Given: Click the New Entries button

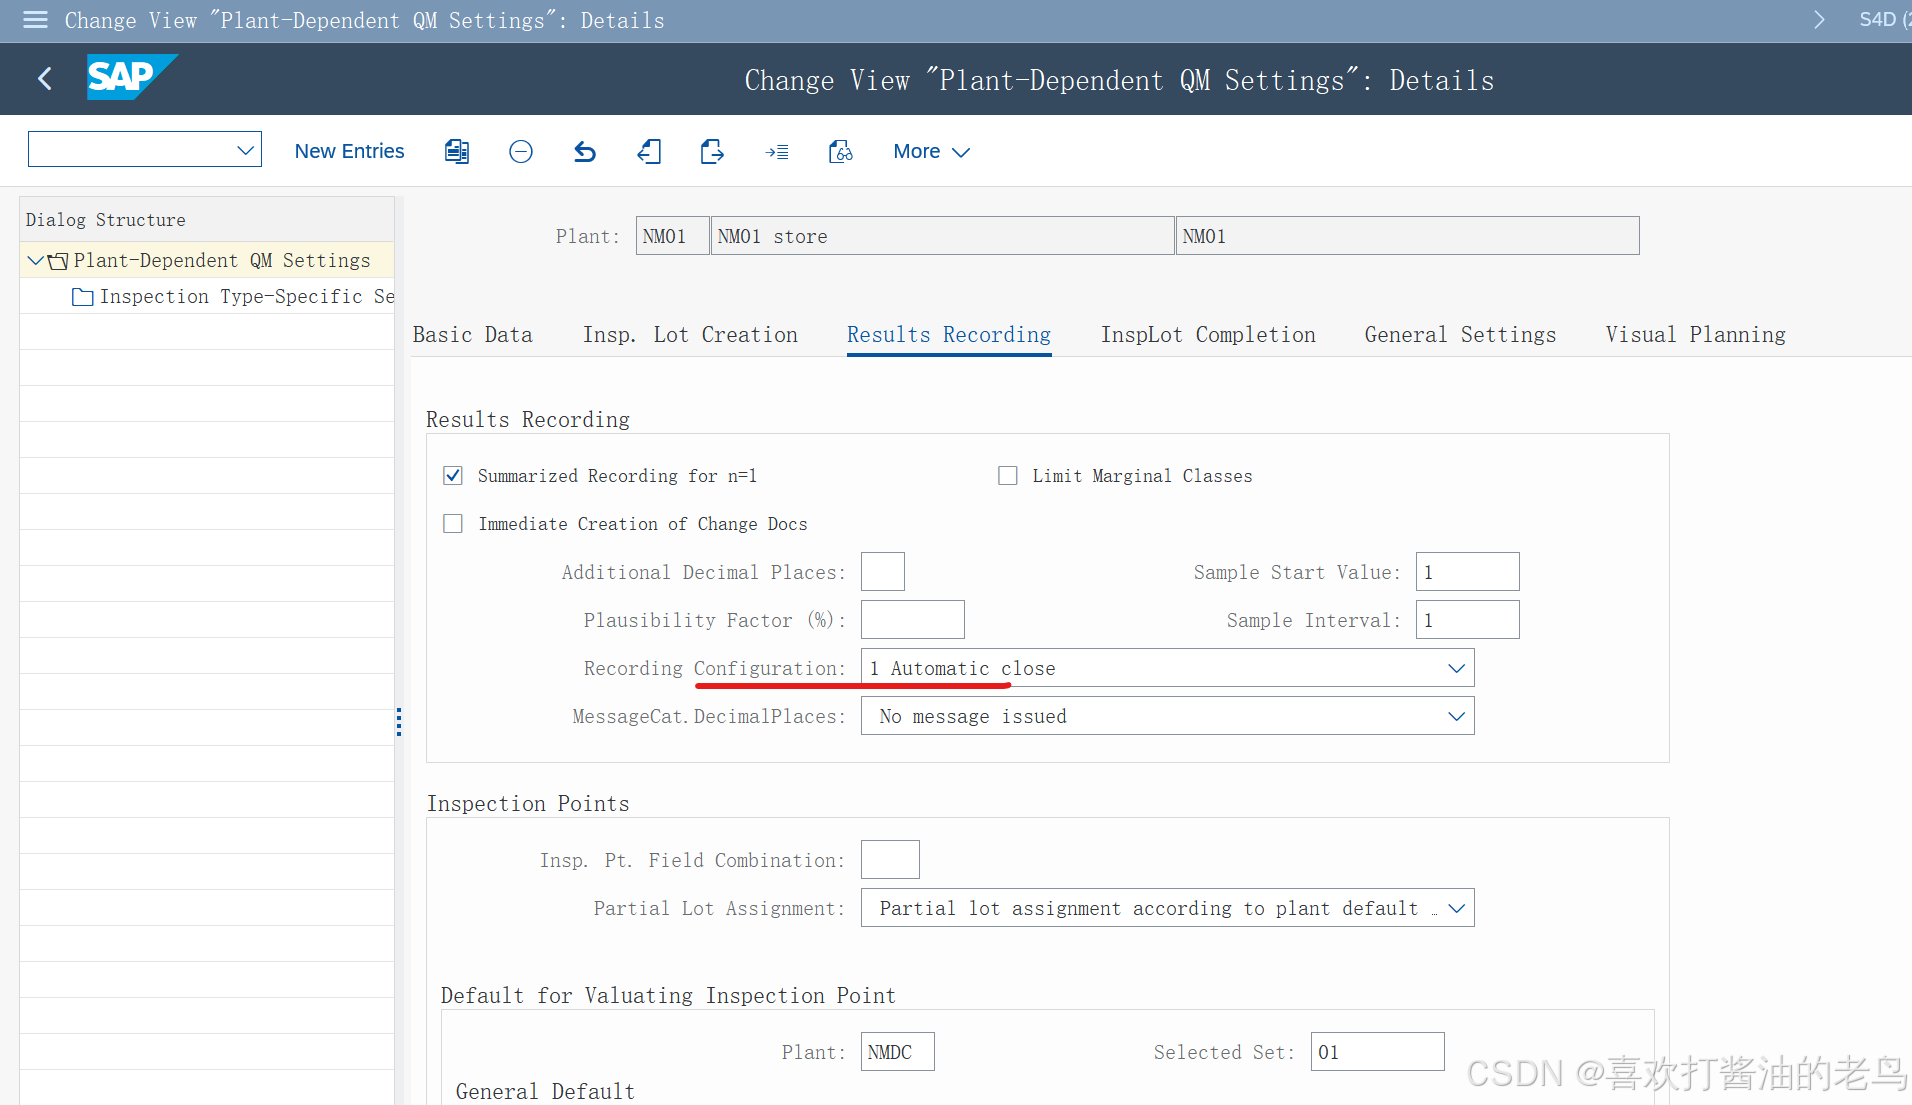Looking at the screenshot, I should point(349,151).
